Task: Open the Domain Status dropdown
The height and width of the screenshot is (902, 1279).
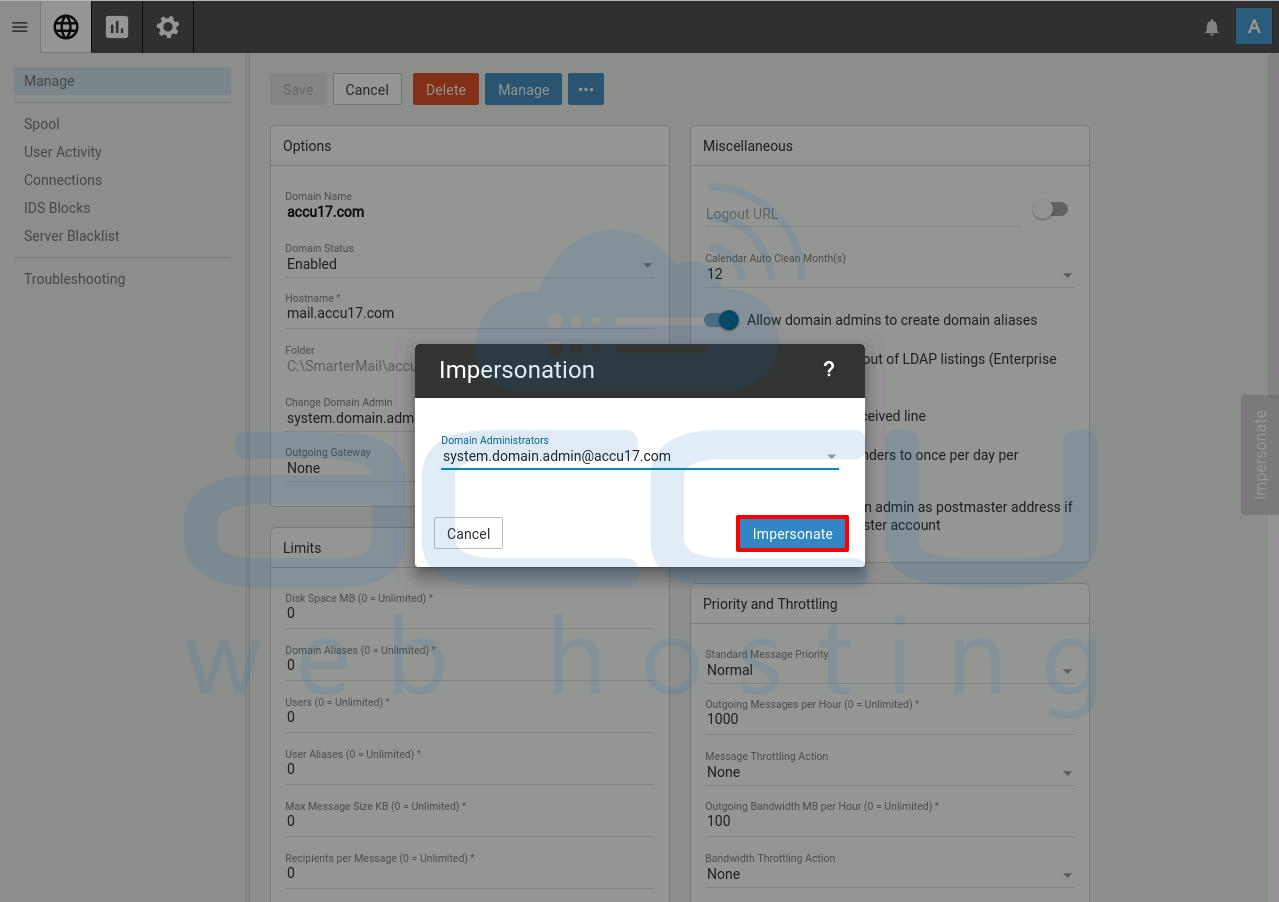Action: pyautogui.click(x=470, y=264)
